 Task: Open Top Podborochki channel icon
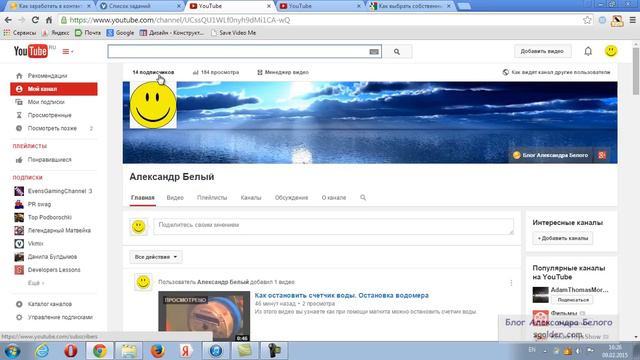(x=19, y=217)
